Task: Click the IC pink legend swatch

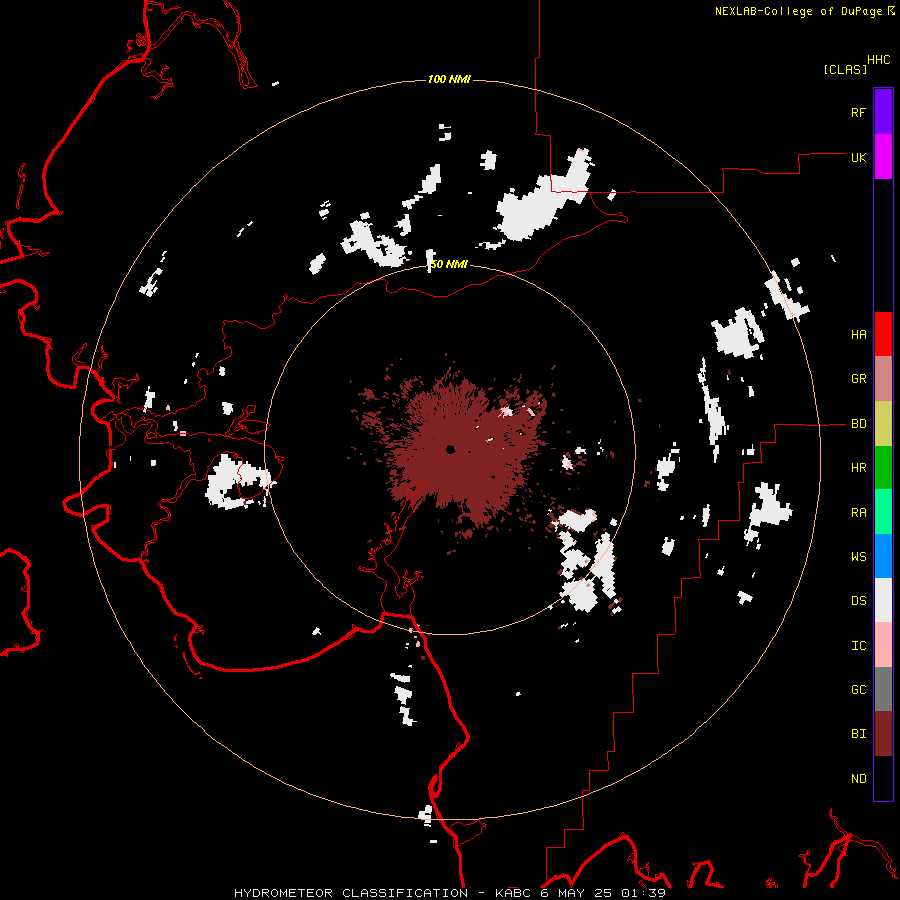Action: point(883,645)
